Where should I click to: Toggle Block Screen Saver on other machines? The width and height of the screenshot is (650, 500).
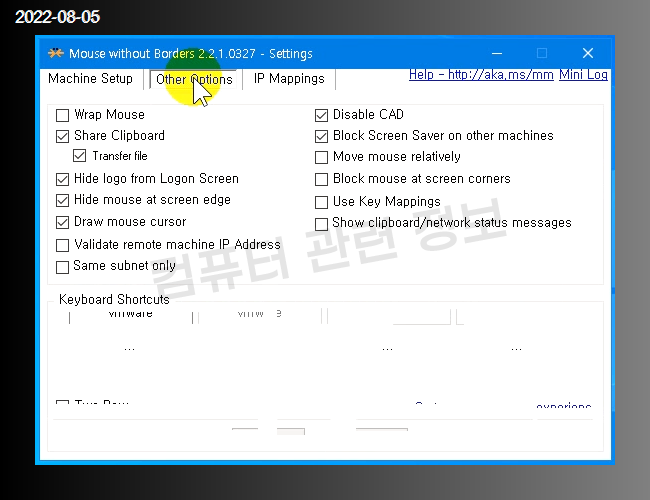(x=321, y=136)
